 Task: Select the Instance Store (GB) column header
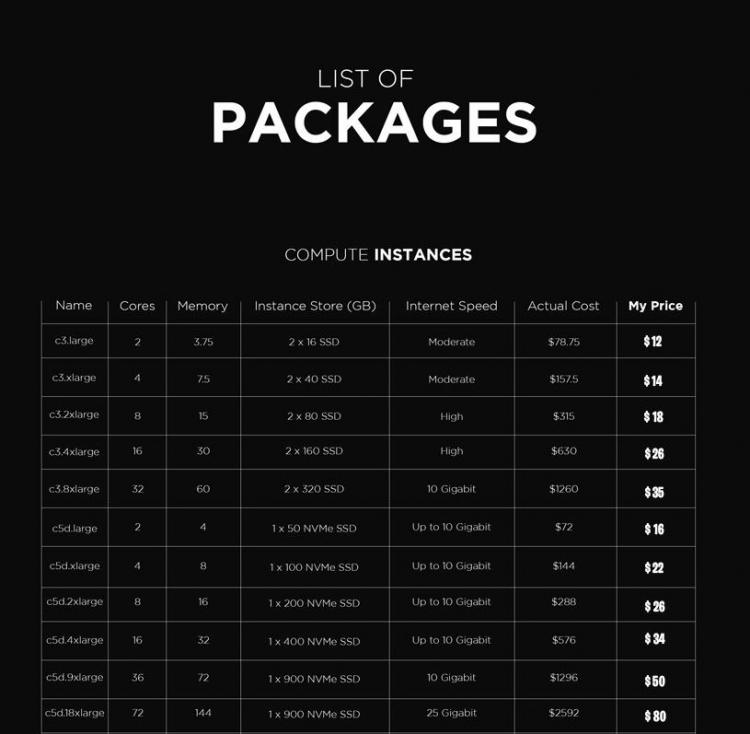pos(315,306)
